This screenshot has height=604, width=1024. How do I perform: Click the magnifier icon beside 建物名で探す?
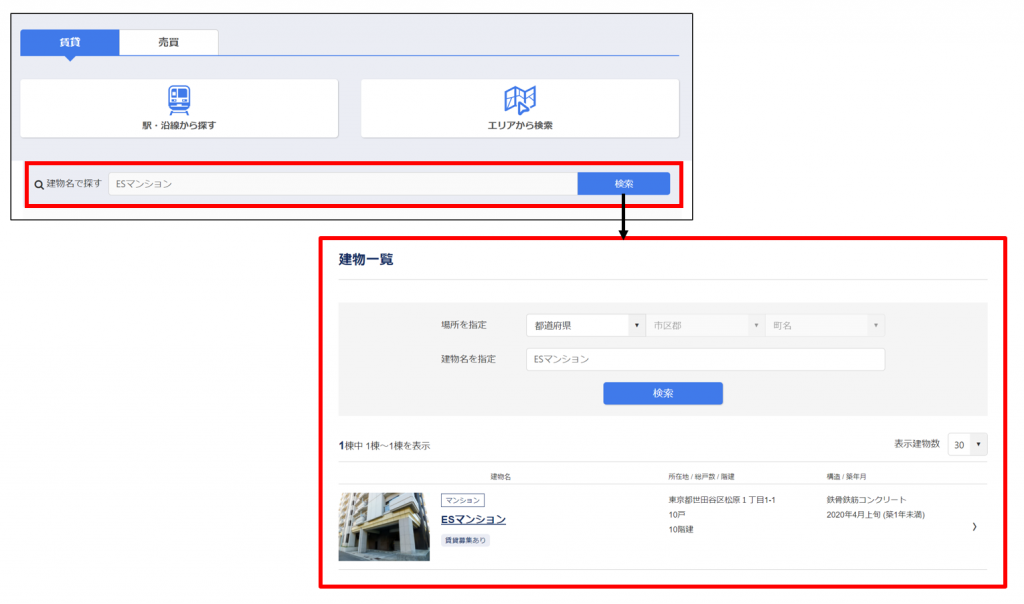(39, 185)
